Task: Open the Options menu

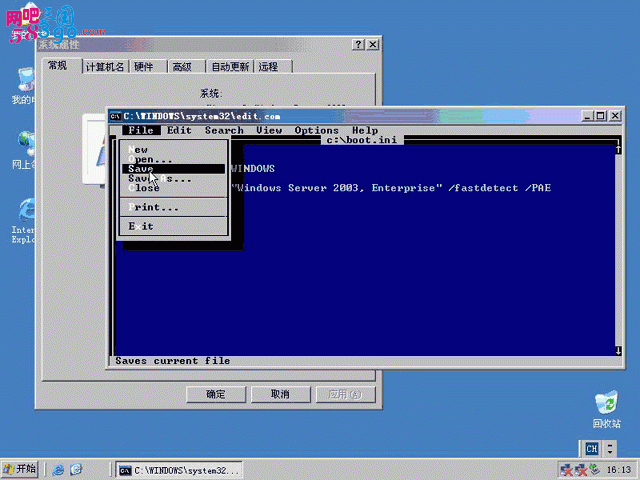Action: coord(317,130)
